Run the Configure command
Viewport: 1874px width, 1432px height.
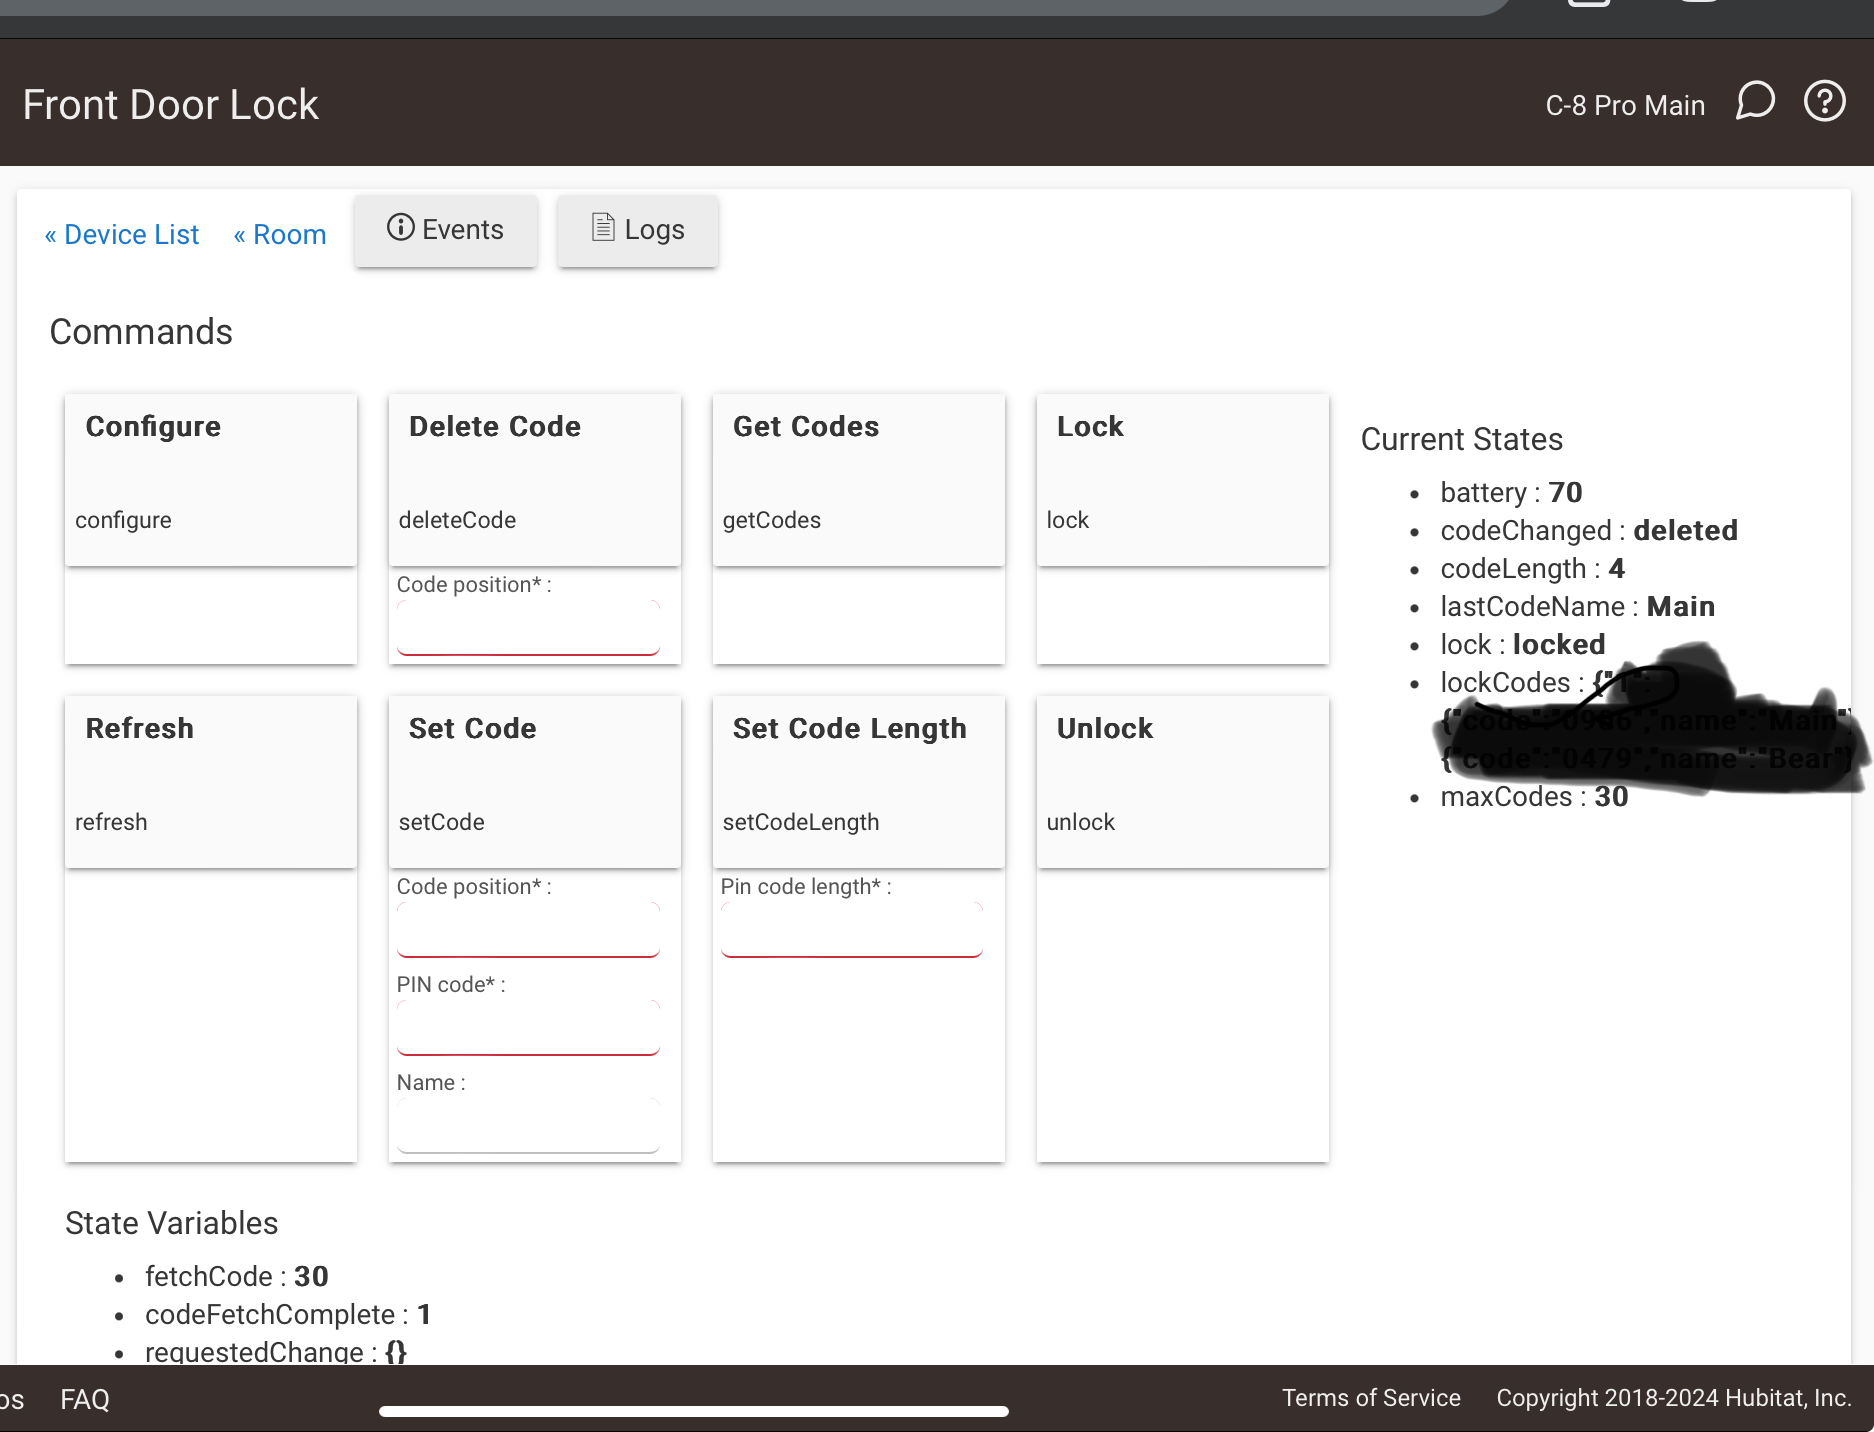click(x=211, y=480)
